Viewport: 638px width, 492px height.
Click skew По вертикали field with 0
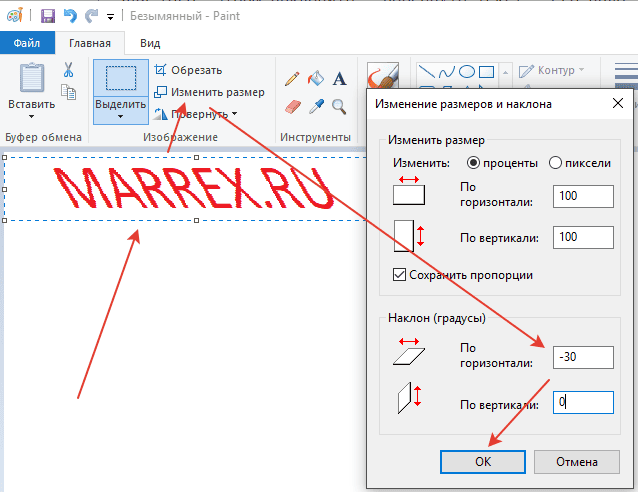pyautogui.click(x=583, y=402)
